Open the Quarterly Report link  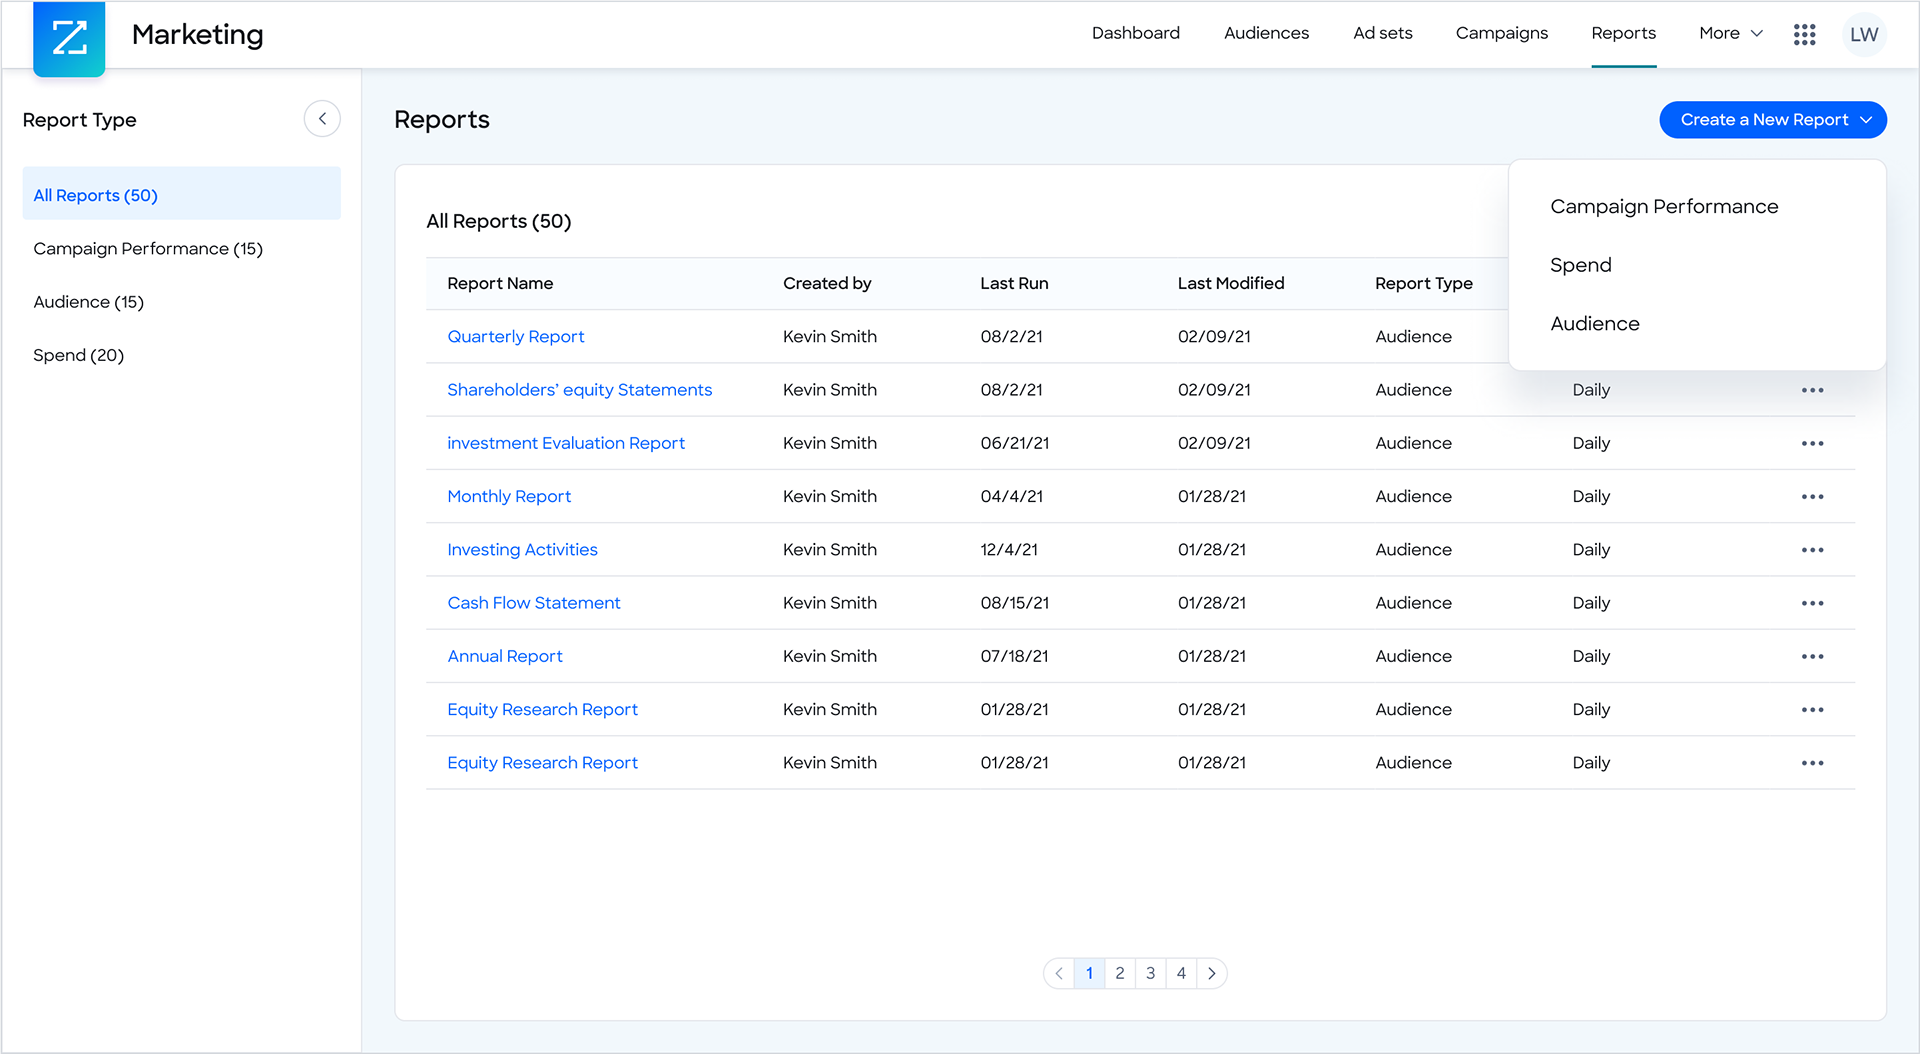tap(515, 337)
